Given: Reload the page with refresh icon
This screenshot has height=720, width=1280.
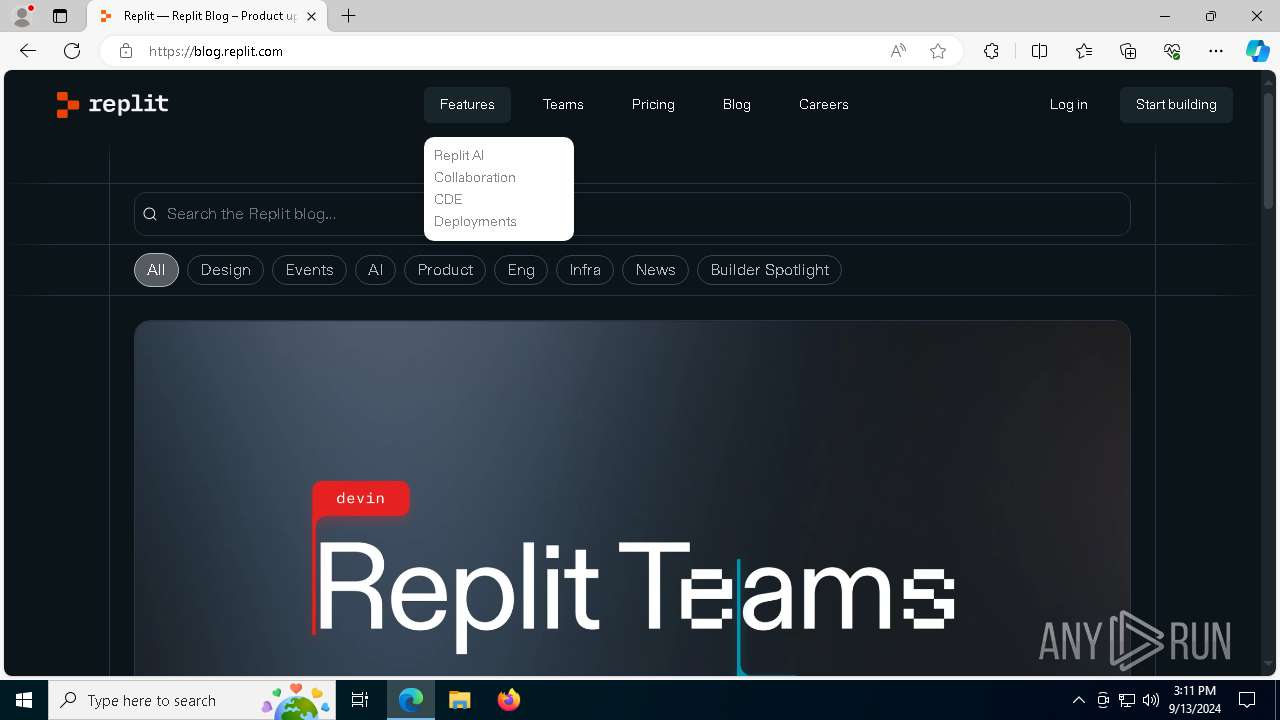Looking at the screenshot, I should pos(72,51).
